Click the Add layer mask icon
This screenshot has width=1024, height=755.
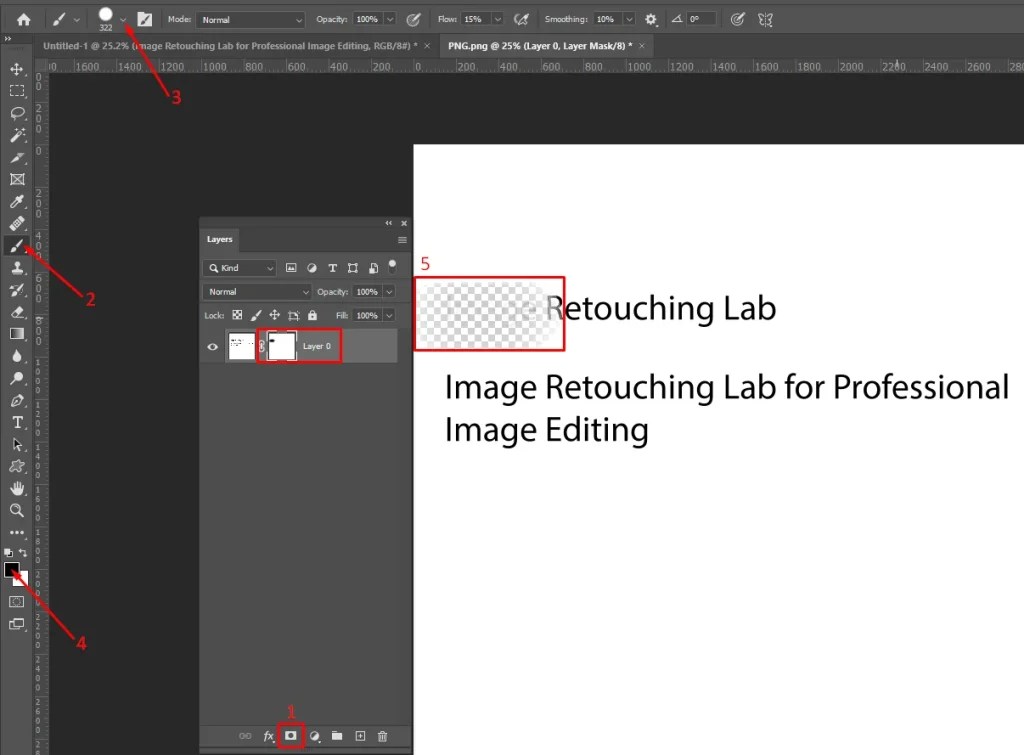click(291, 736)
